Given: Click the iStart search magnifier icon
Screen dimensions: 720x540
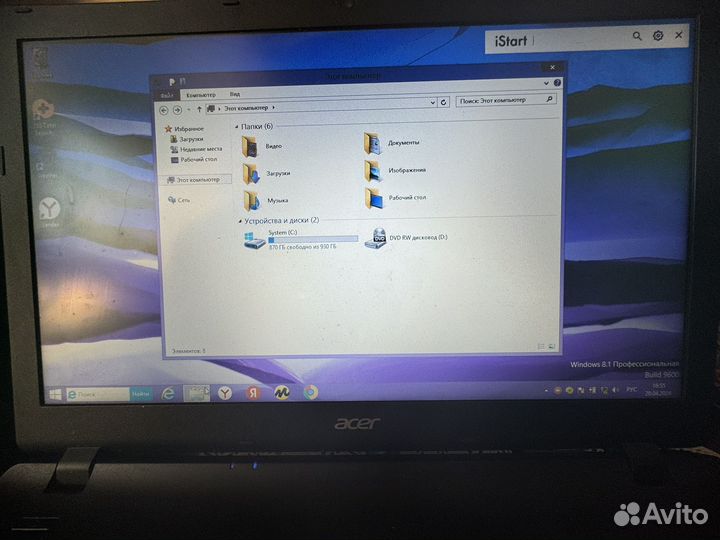Looking at the screenshot, I should [637, 36].
